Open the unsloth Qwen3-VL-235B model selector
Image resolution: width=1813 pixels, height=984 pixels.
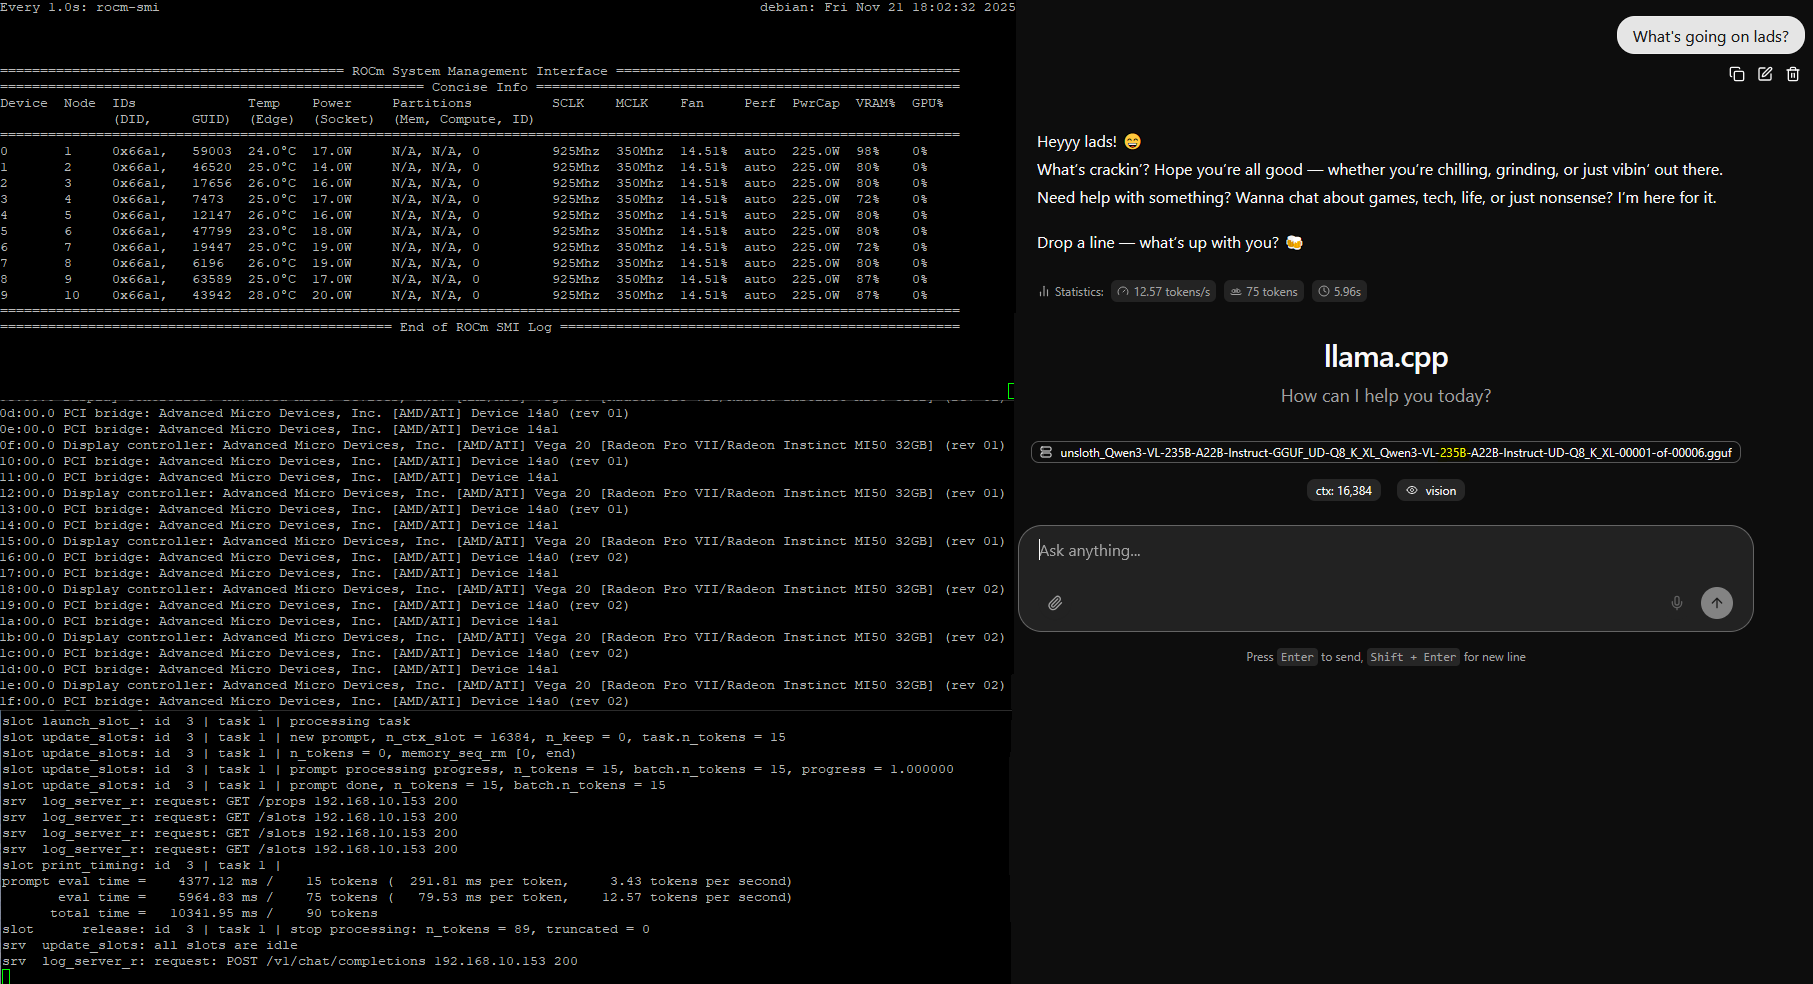1386,453
